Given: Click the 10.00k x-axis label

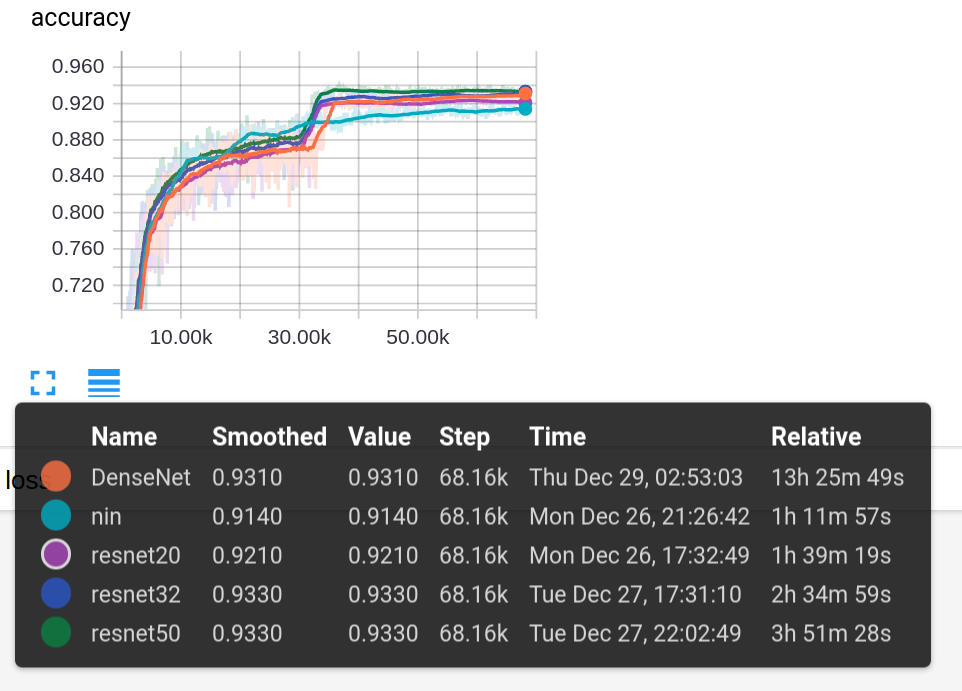Looking at the screenshot, I should 181,338.
